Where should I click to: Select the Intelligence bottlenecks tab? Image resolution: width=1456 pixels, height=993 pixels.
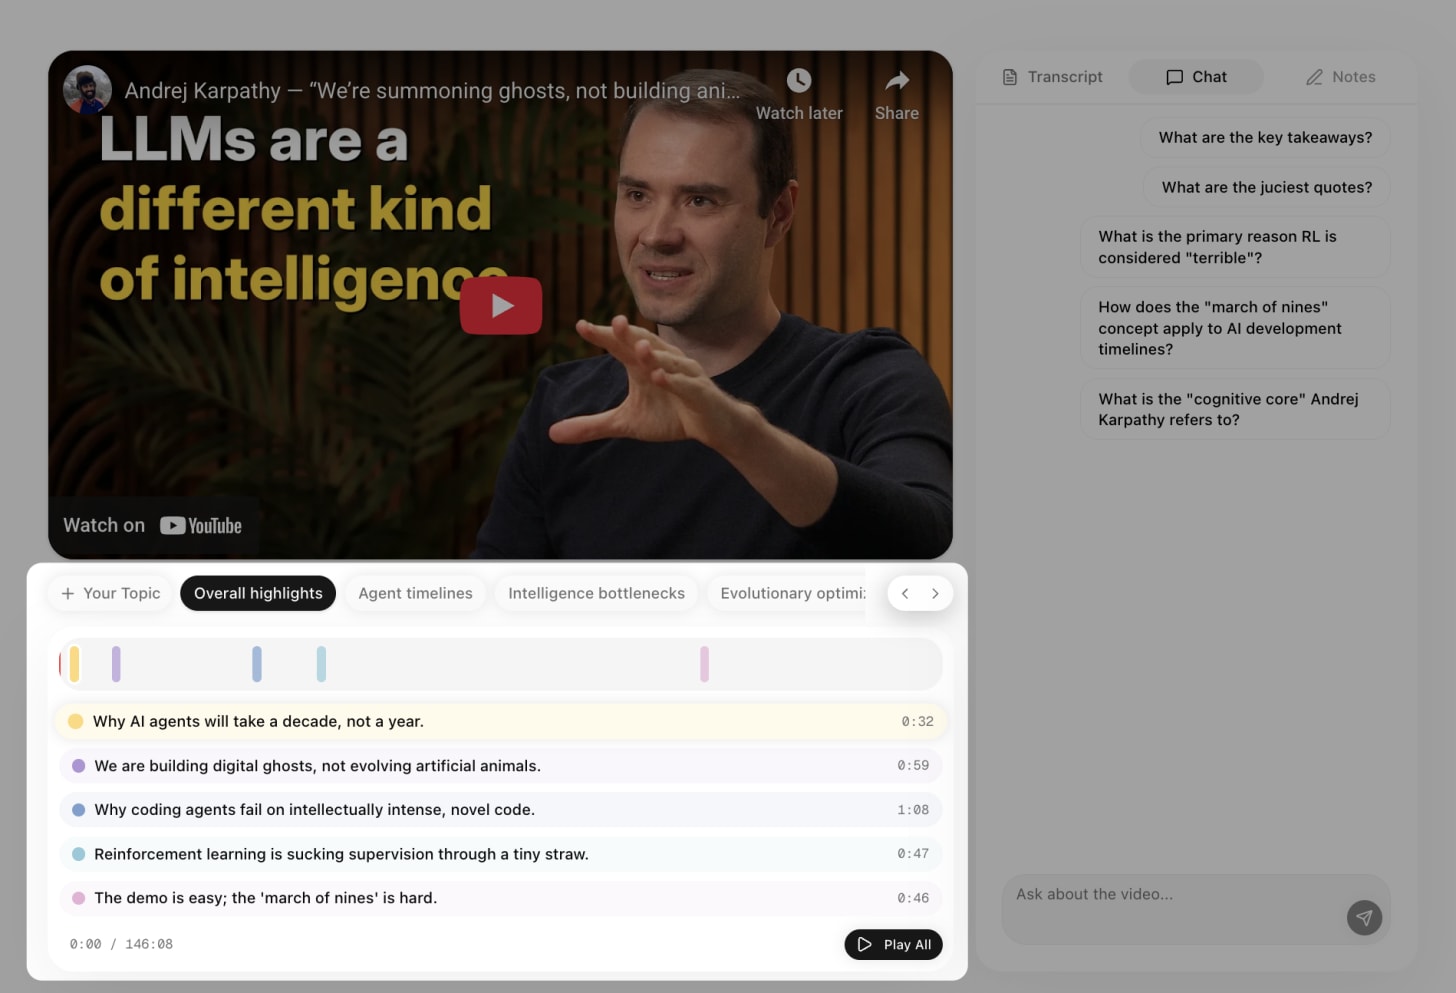click(x=596, y=593)
